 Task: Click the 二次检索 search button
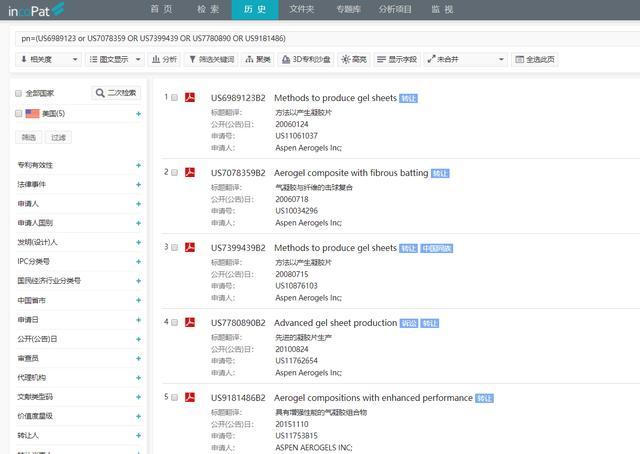coord(117,93)
